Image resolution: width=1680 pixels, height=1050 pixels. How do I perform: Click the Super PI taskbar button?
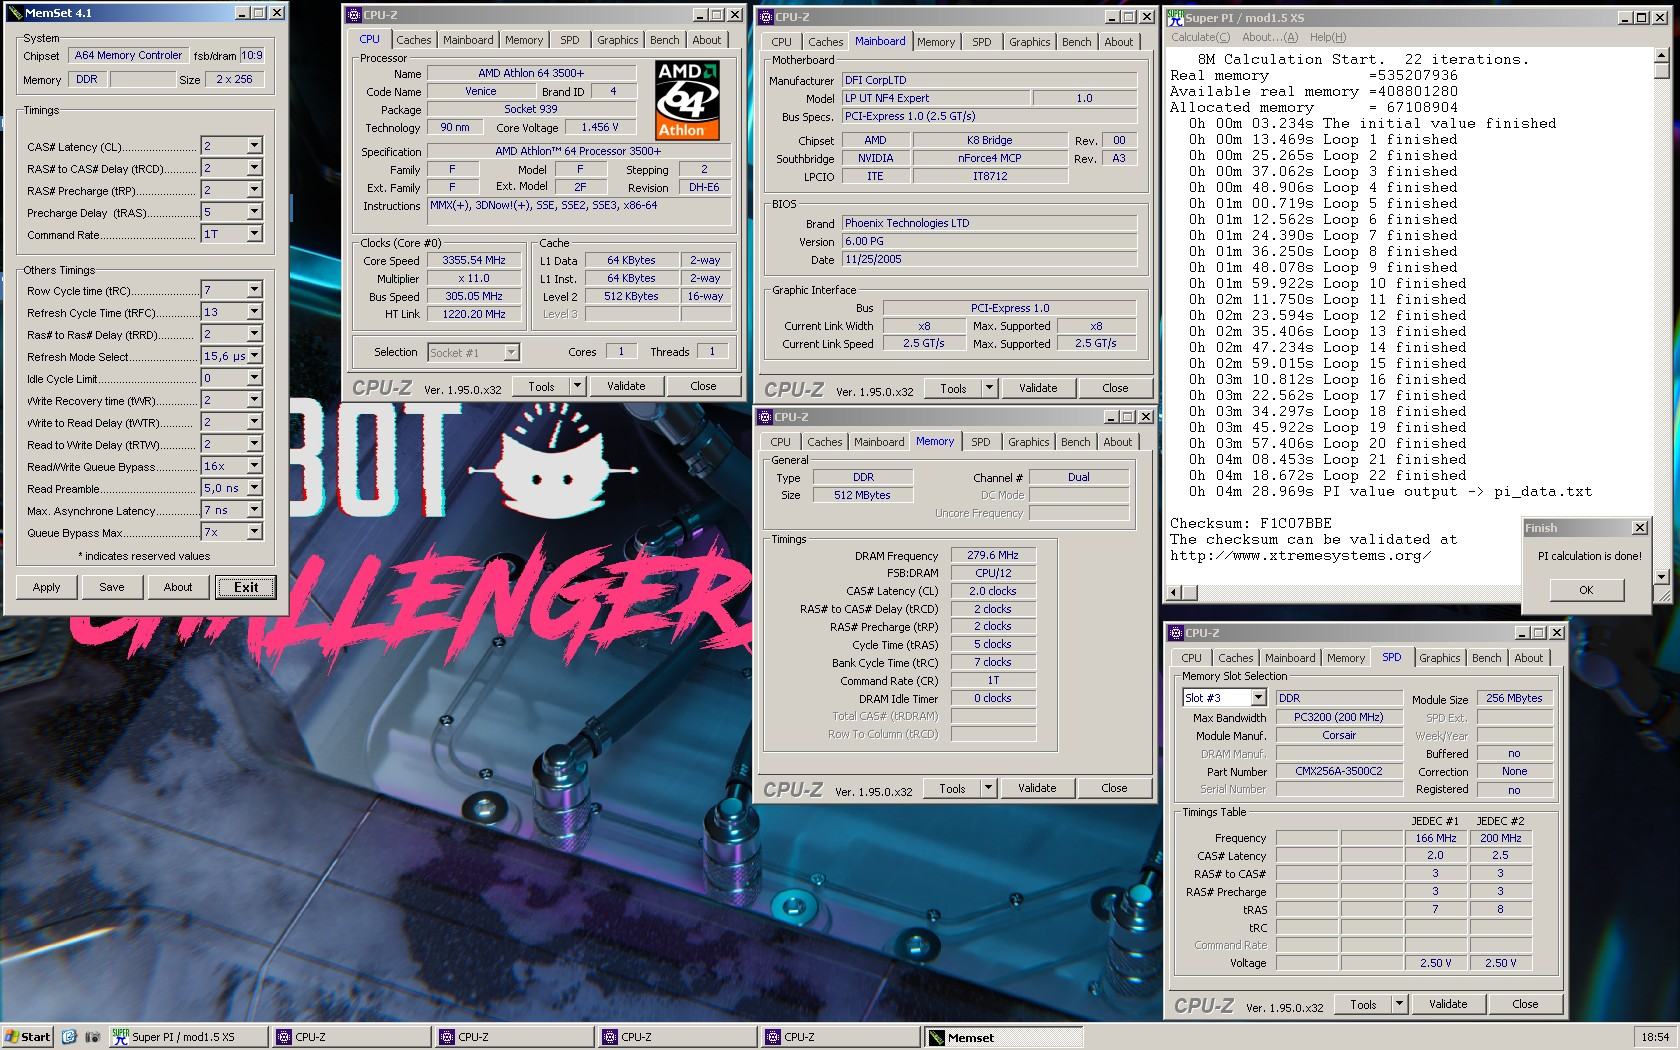click(188, 1037)
